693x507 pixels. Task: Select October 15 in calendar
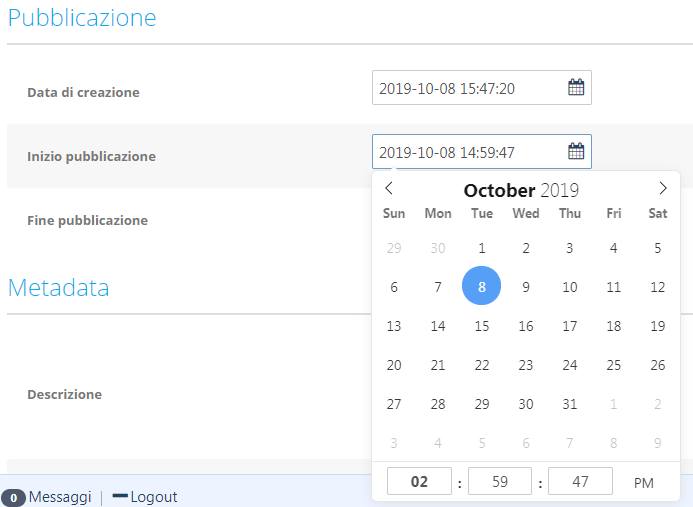click(482, 326)
